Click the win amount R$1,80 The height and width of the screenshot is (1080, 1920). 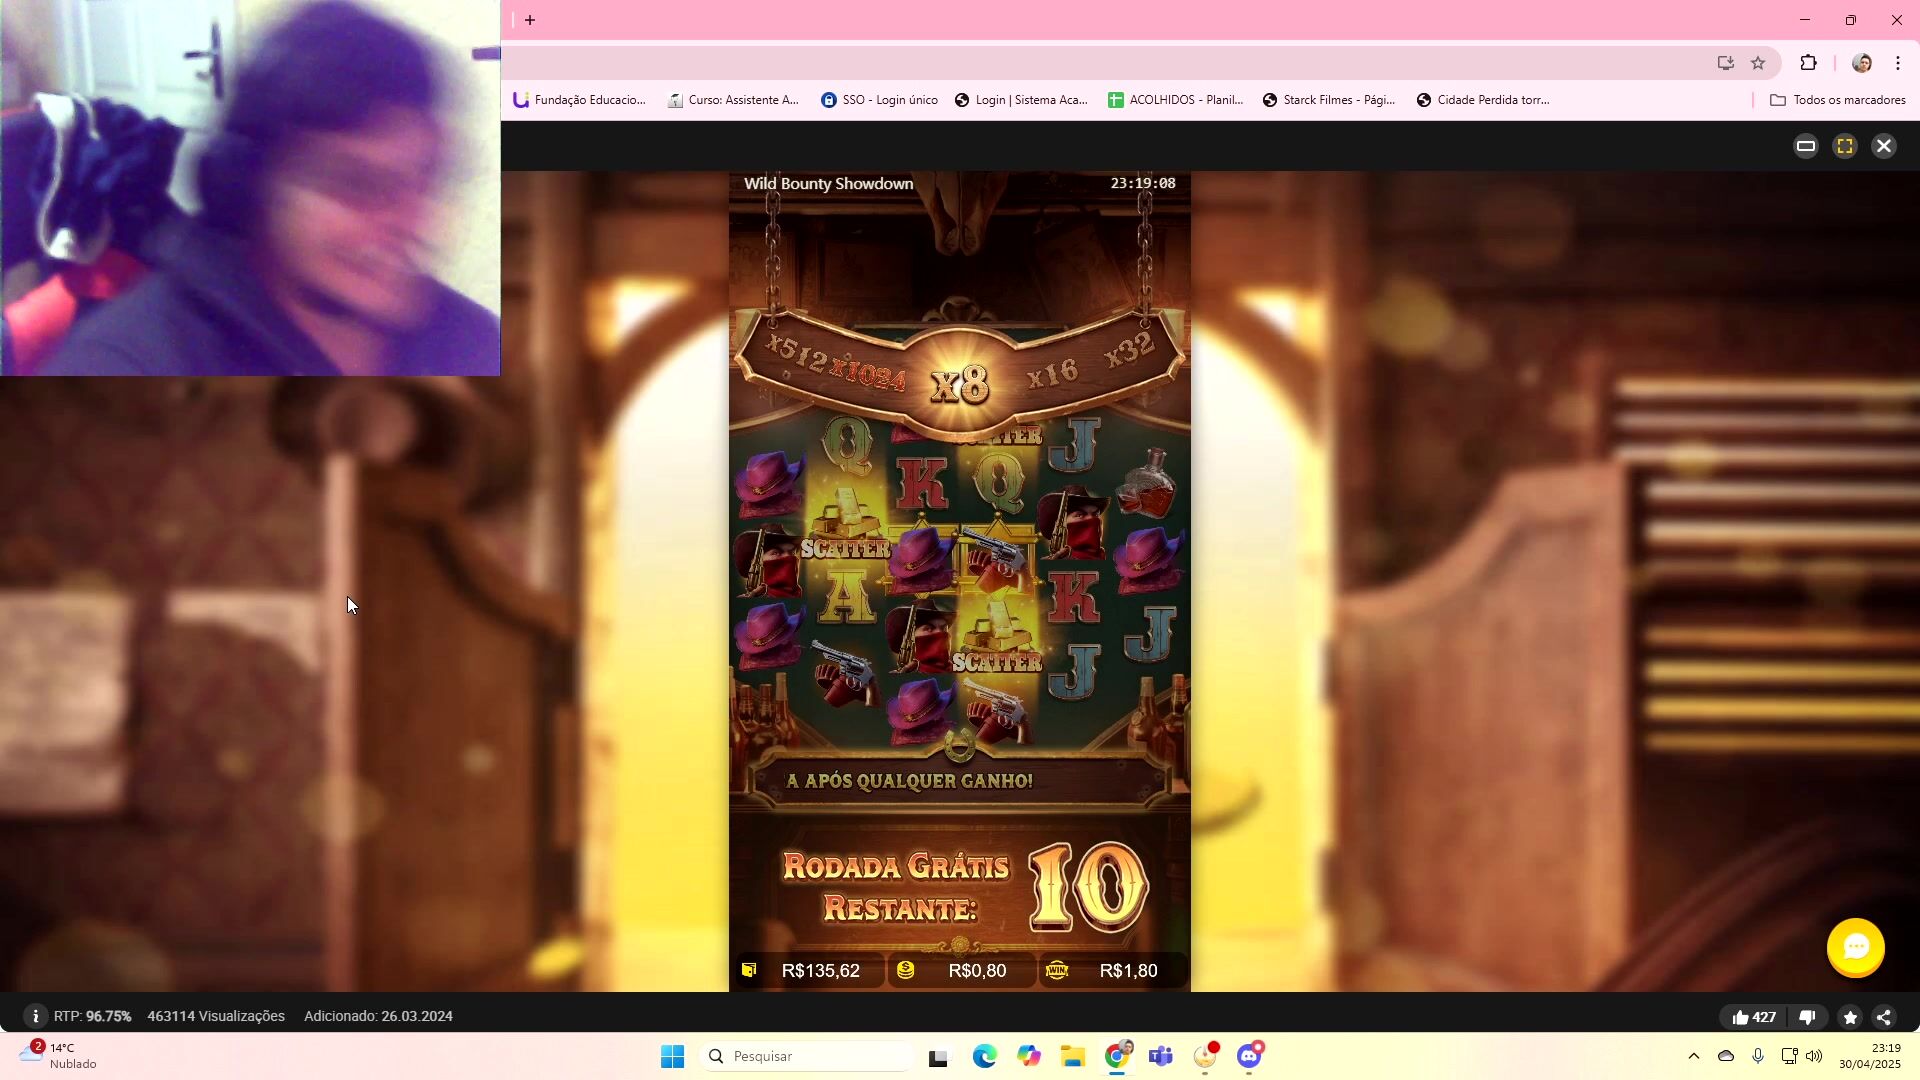click(1128, 971)
